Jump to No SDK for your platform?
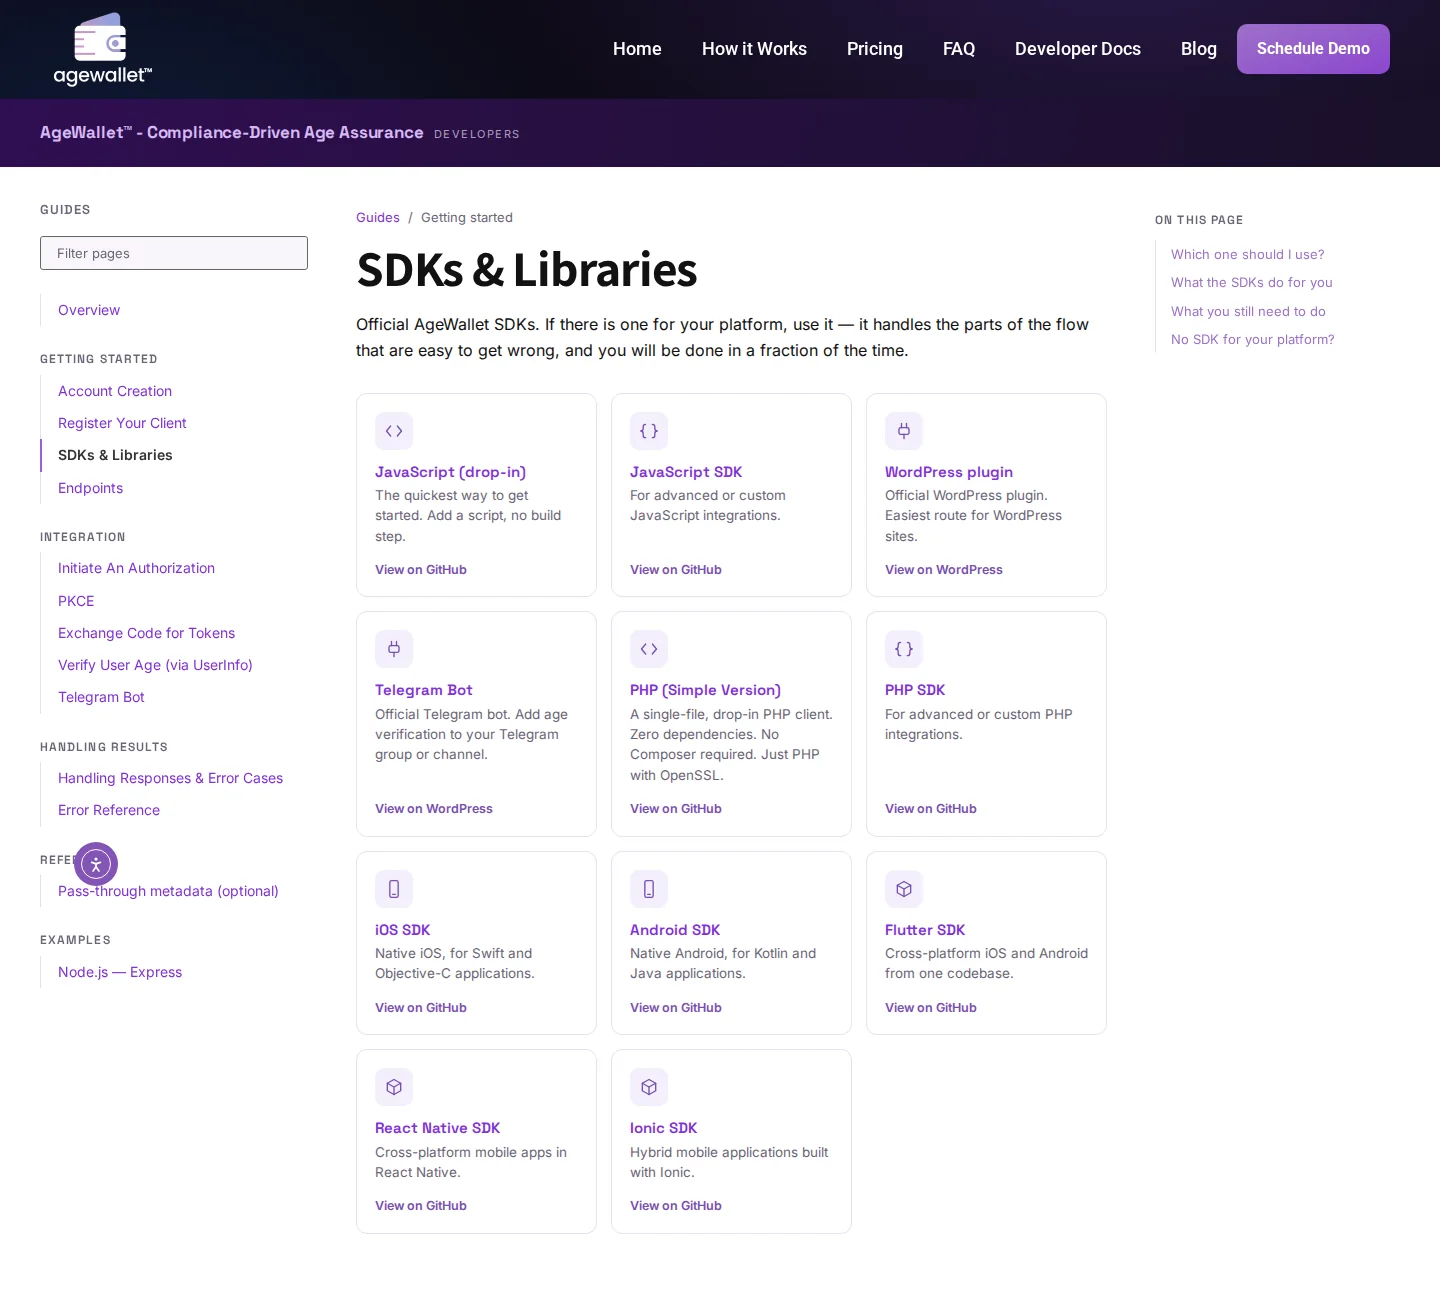 click(1253, 339)
